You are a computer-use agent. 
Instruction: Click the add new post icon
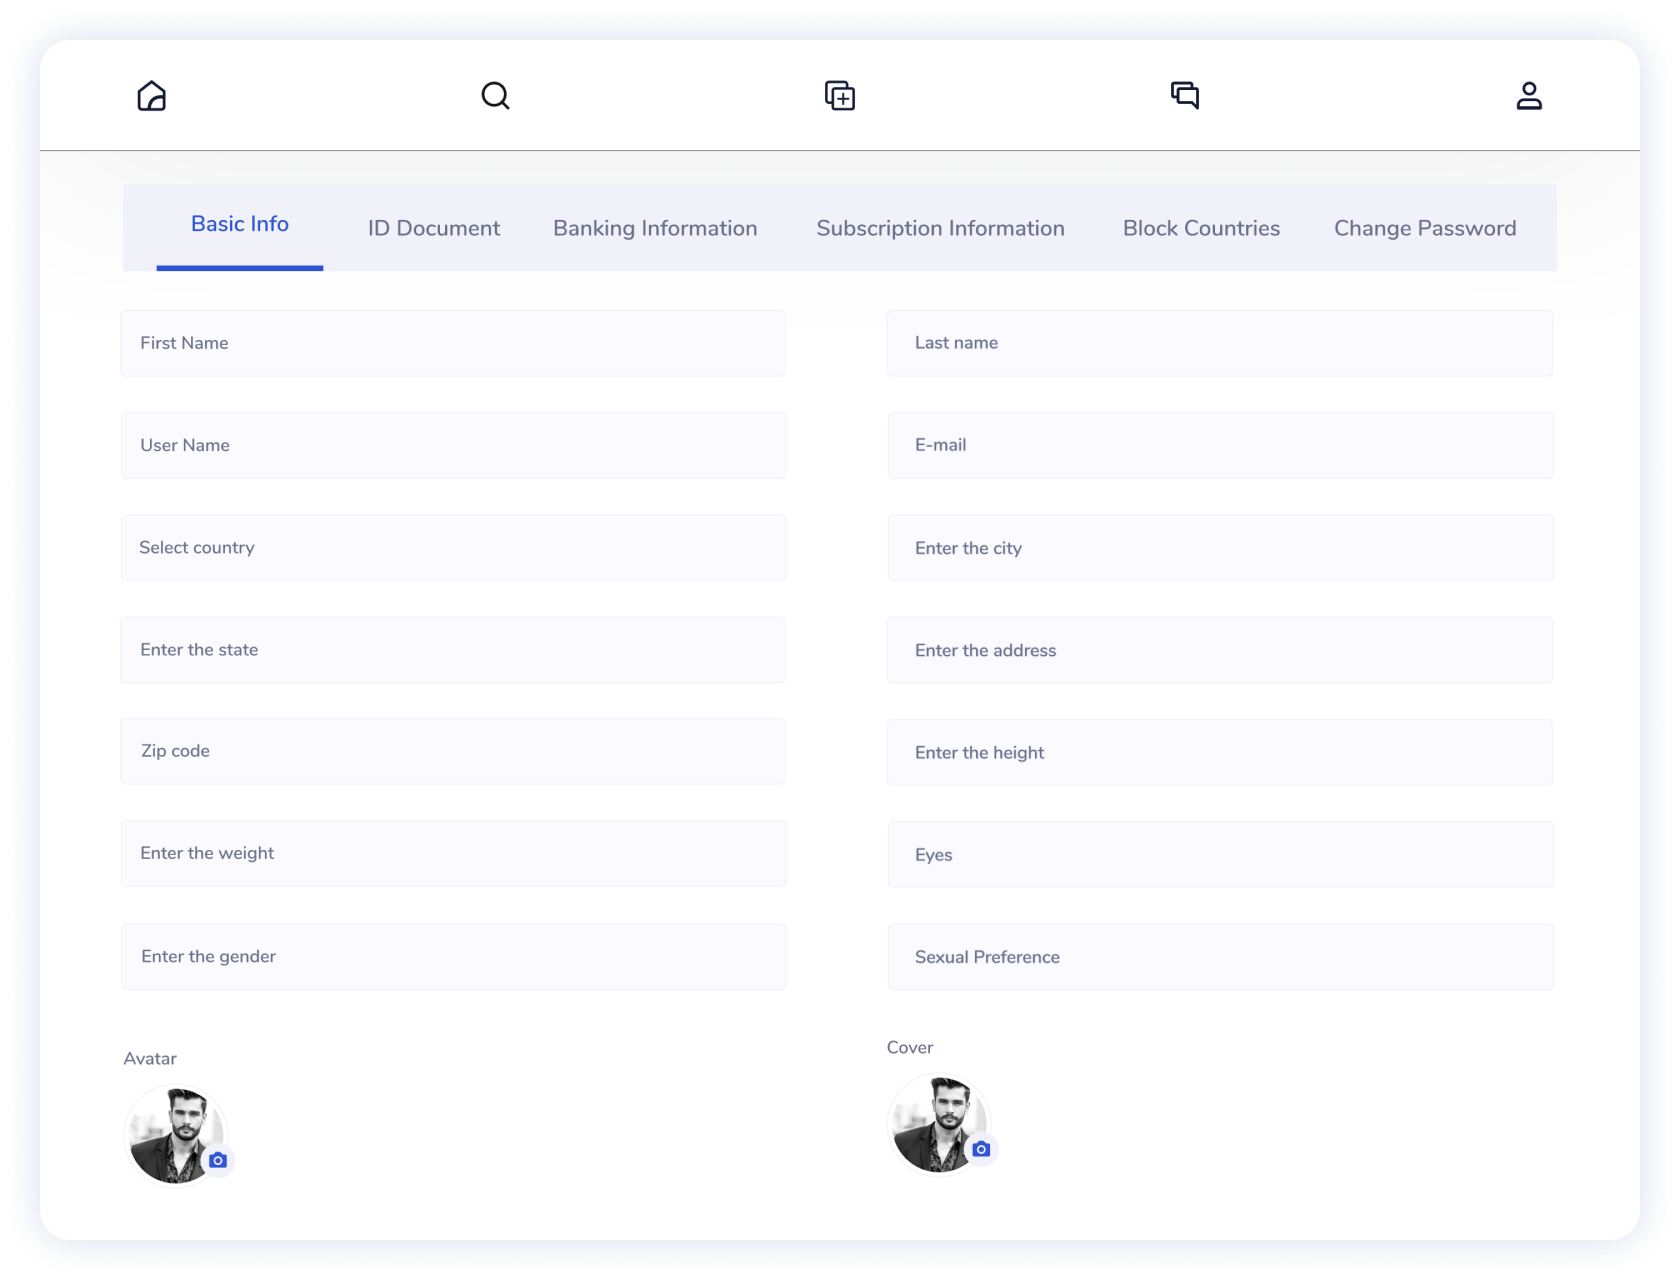coord(839,96)
